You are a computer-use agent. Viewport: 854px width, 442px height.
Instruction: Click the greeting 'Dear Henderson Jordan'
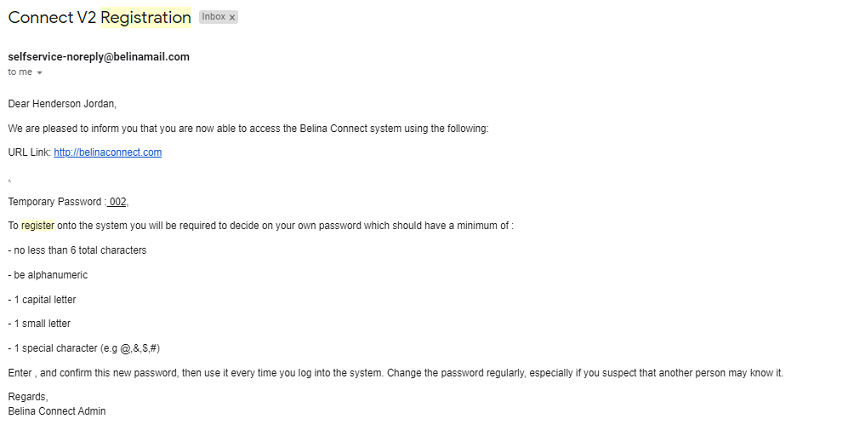(x=62, y=103)
